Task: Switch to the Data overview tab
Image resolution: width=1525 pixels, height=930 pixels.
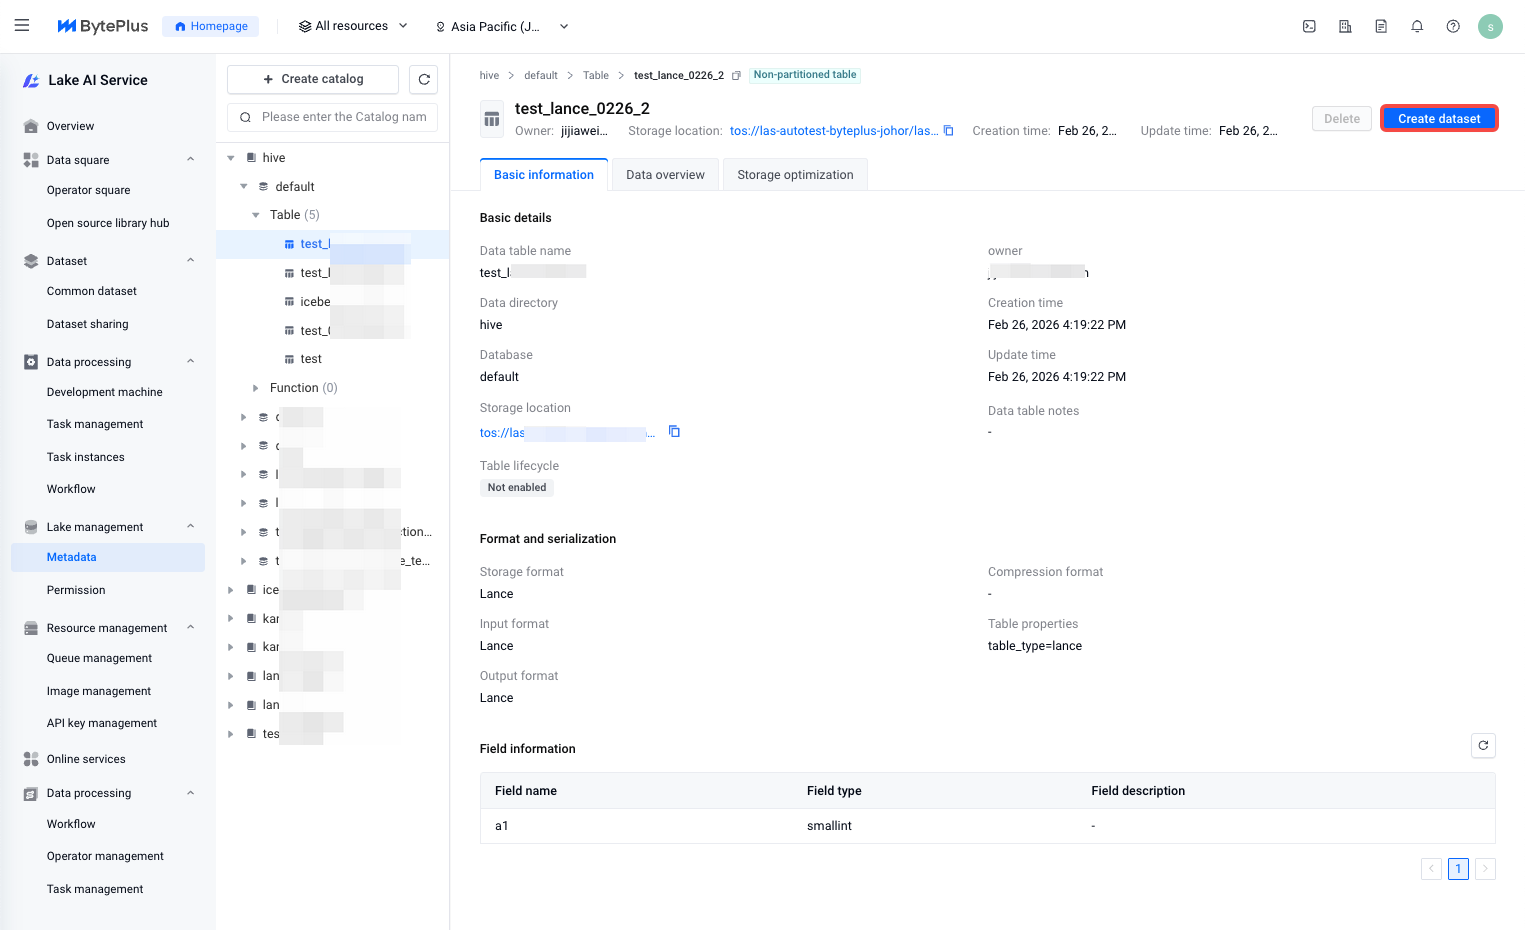Action: [x=665, y=175]
